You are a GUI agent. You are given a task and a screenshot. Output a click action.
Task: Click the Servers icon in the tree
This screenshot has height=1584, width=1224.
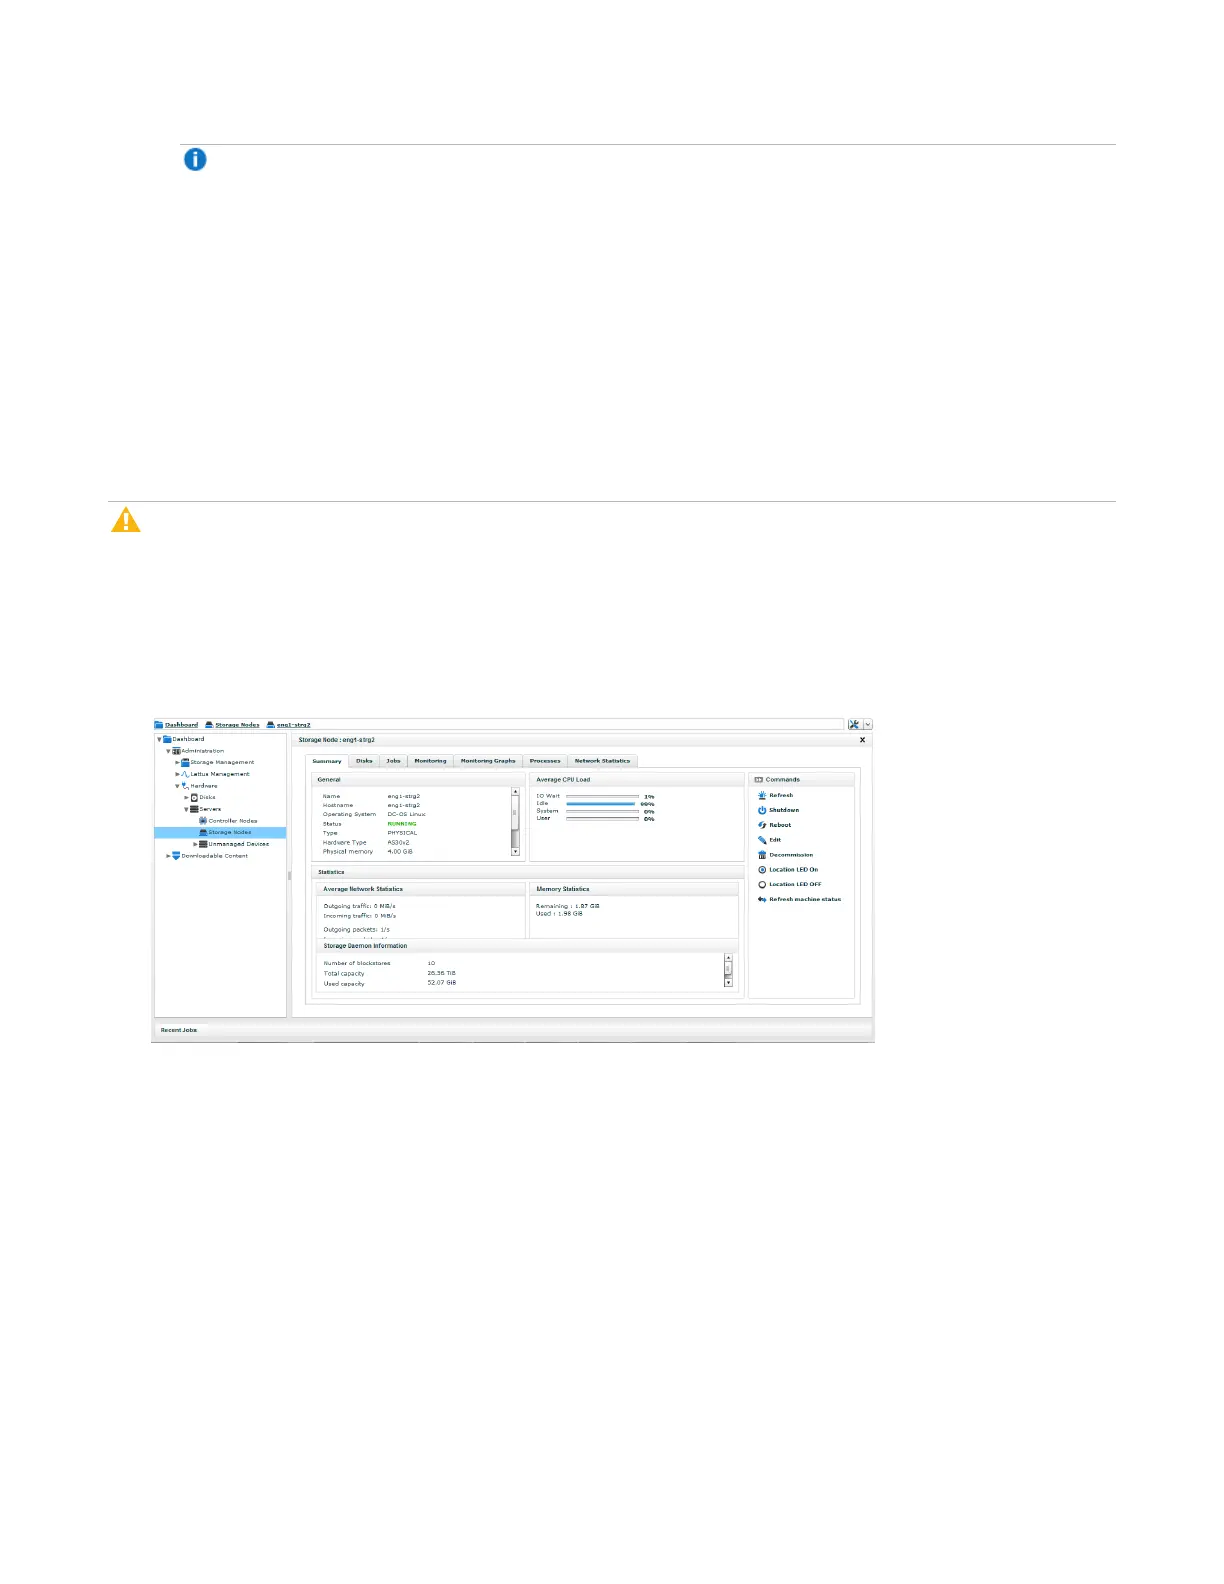(x=195, y=809)
